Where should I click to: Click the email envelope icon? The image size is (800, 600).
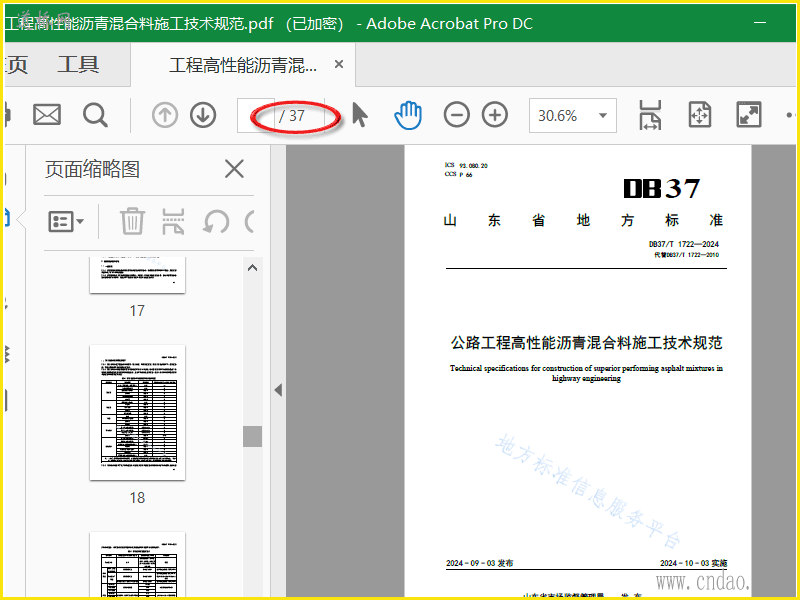(47, 115)
